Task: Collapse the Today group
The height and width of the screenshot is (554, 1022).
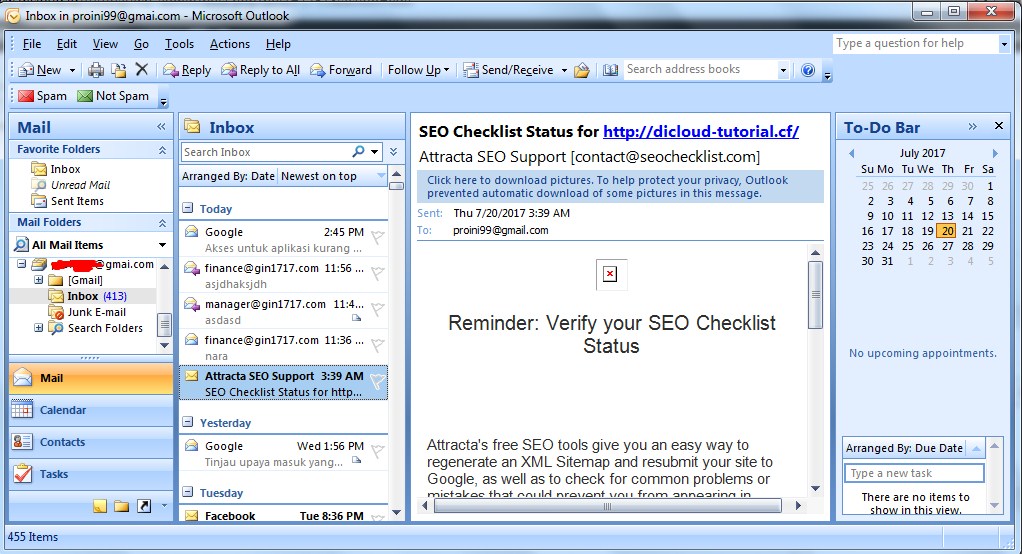Action: click(x=188, y=209)
